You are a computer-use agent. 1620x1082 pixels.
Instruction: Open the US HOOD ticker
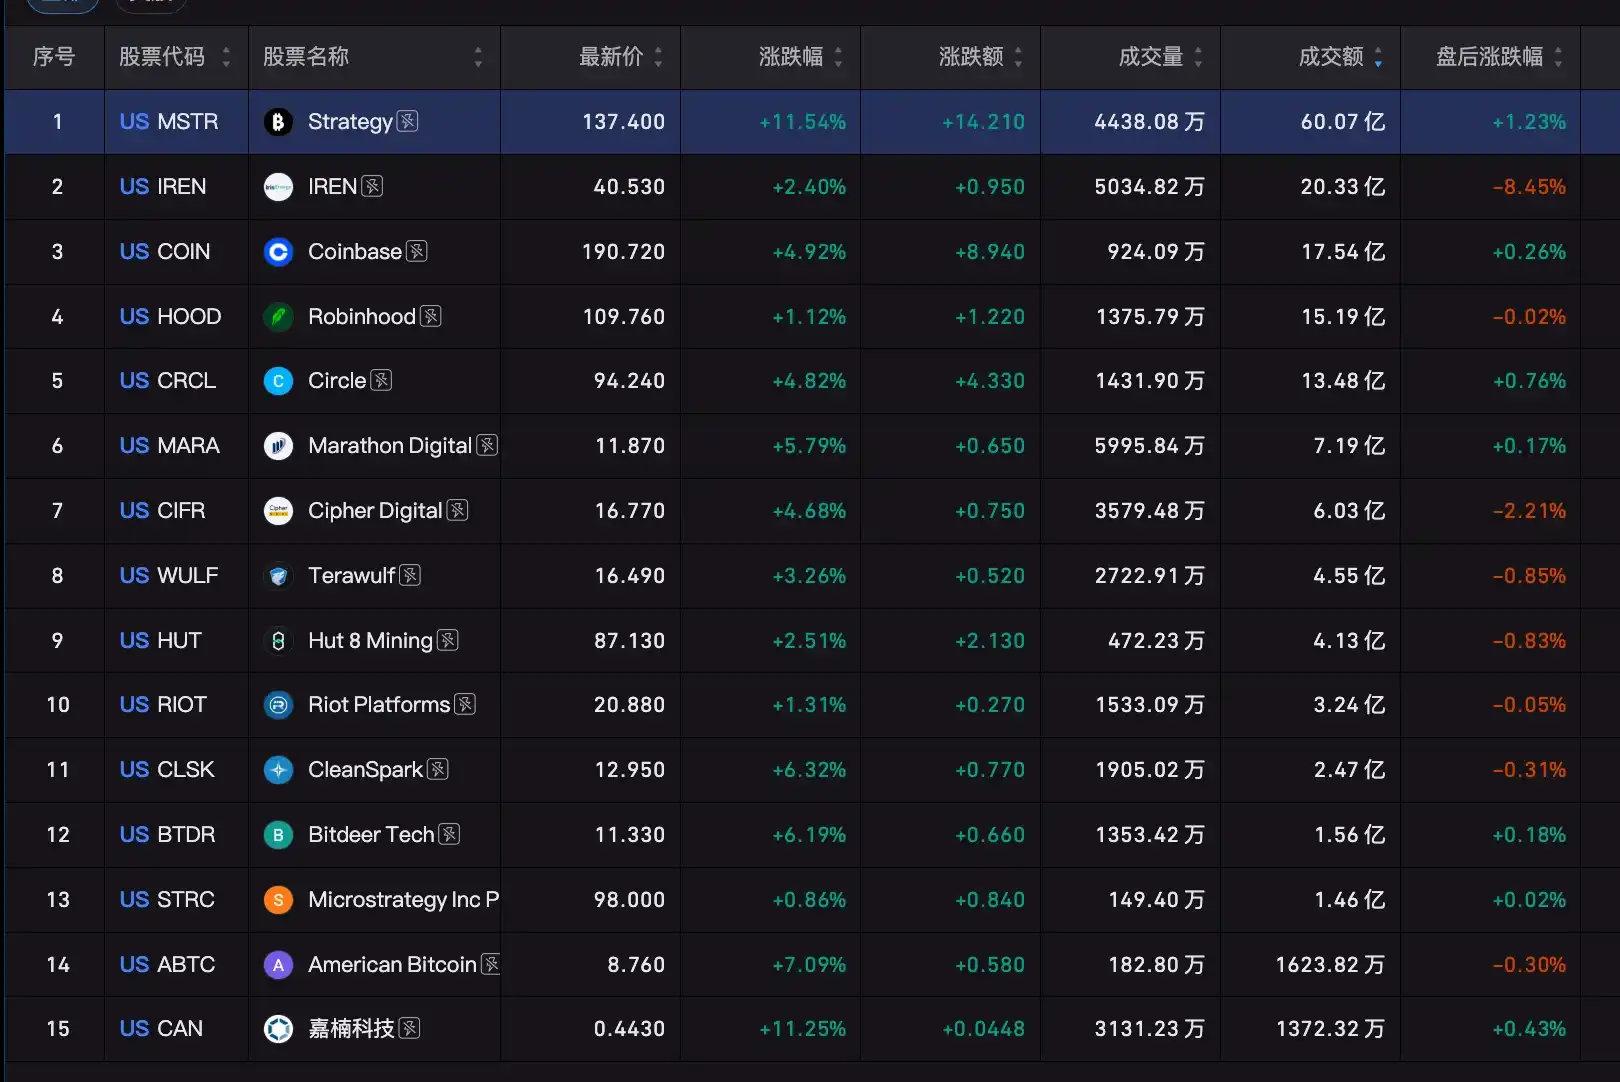pos(170,317)
